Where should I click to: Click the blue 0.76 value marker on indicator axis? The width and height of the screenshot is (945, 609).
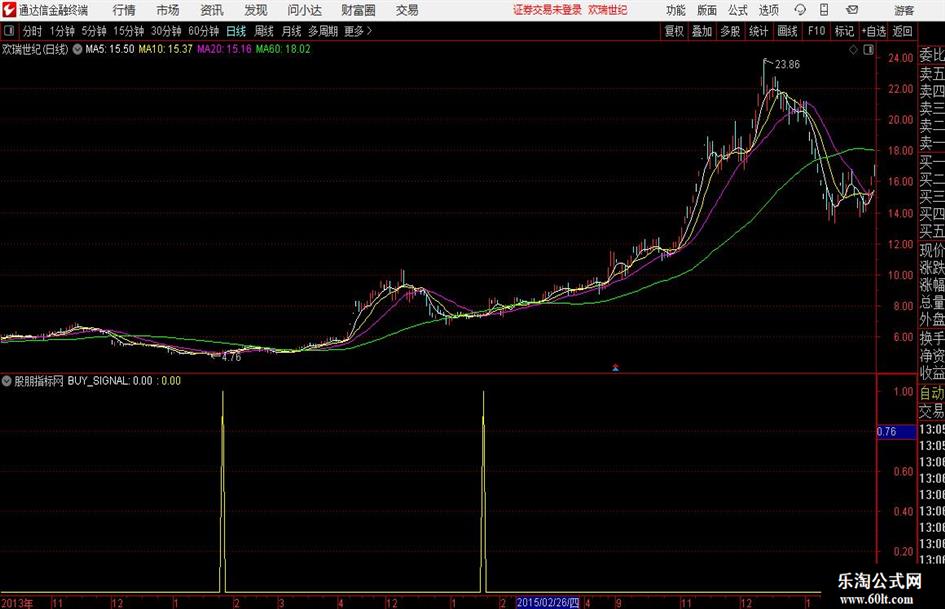click(x=896, y=432)
